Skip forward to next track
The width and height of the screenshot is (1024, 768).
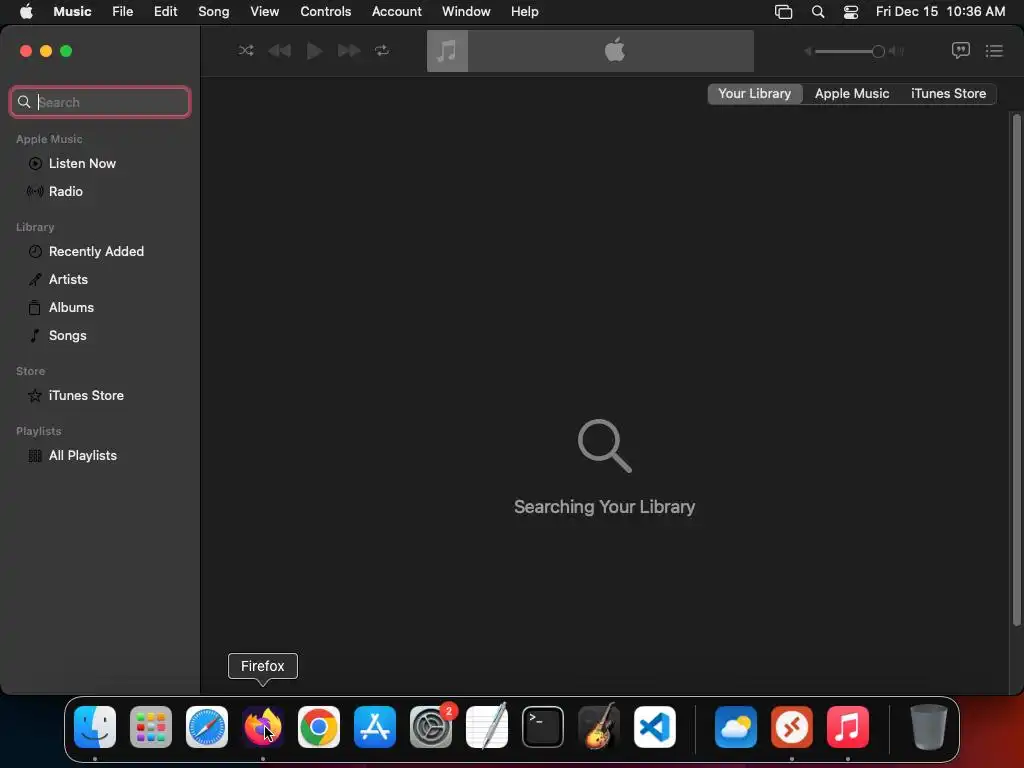click(x=349, y=50)
